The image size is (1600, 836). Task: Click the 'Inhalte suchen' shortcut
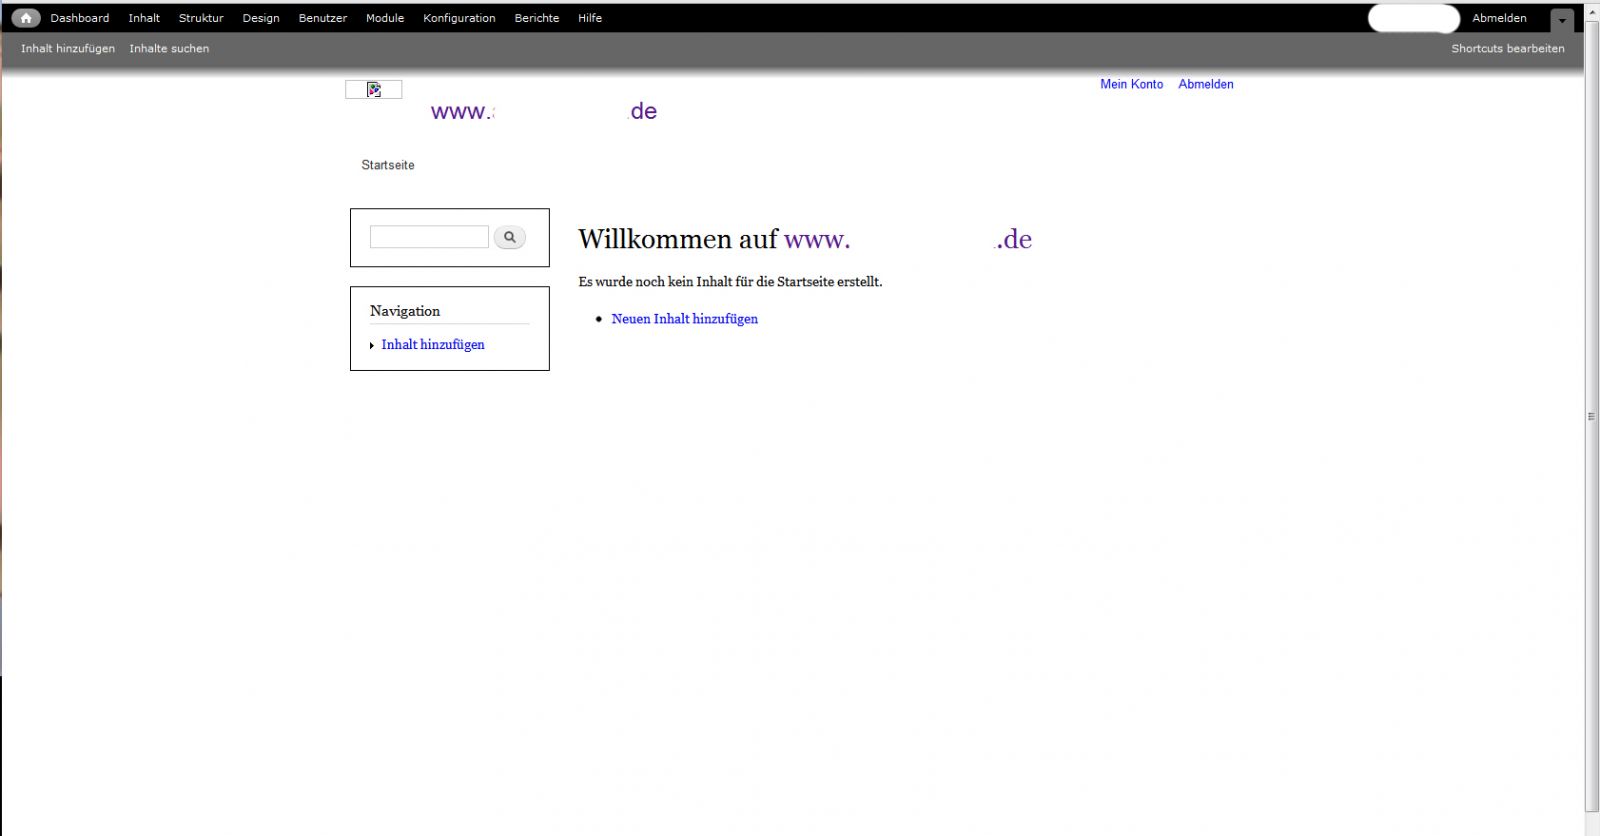tap(169, 48)
